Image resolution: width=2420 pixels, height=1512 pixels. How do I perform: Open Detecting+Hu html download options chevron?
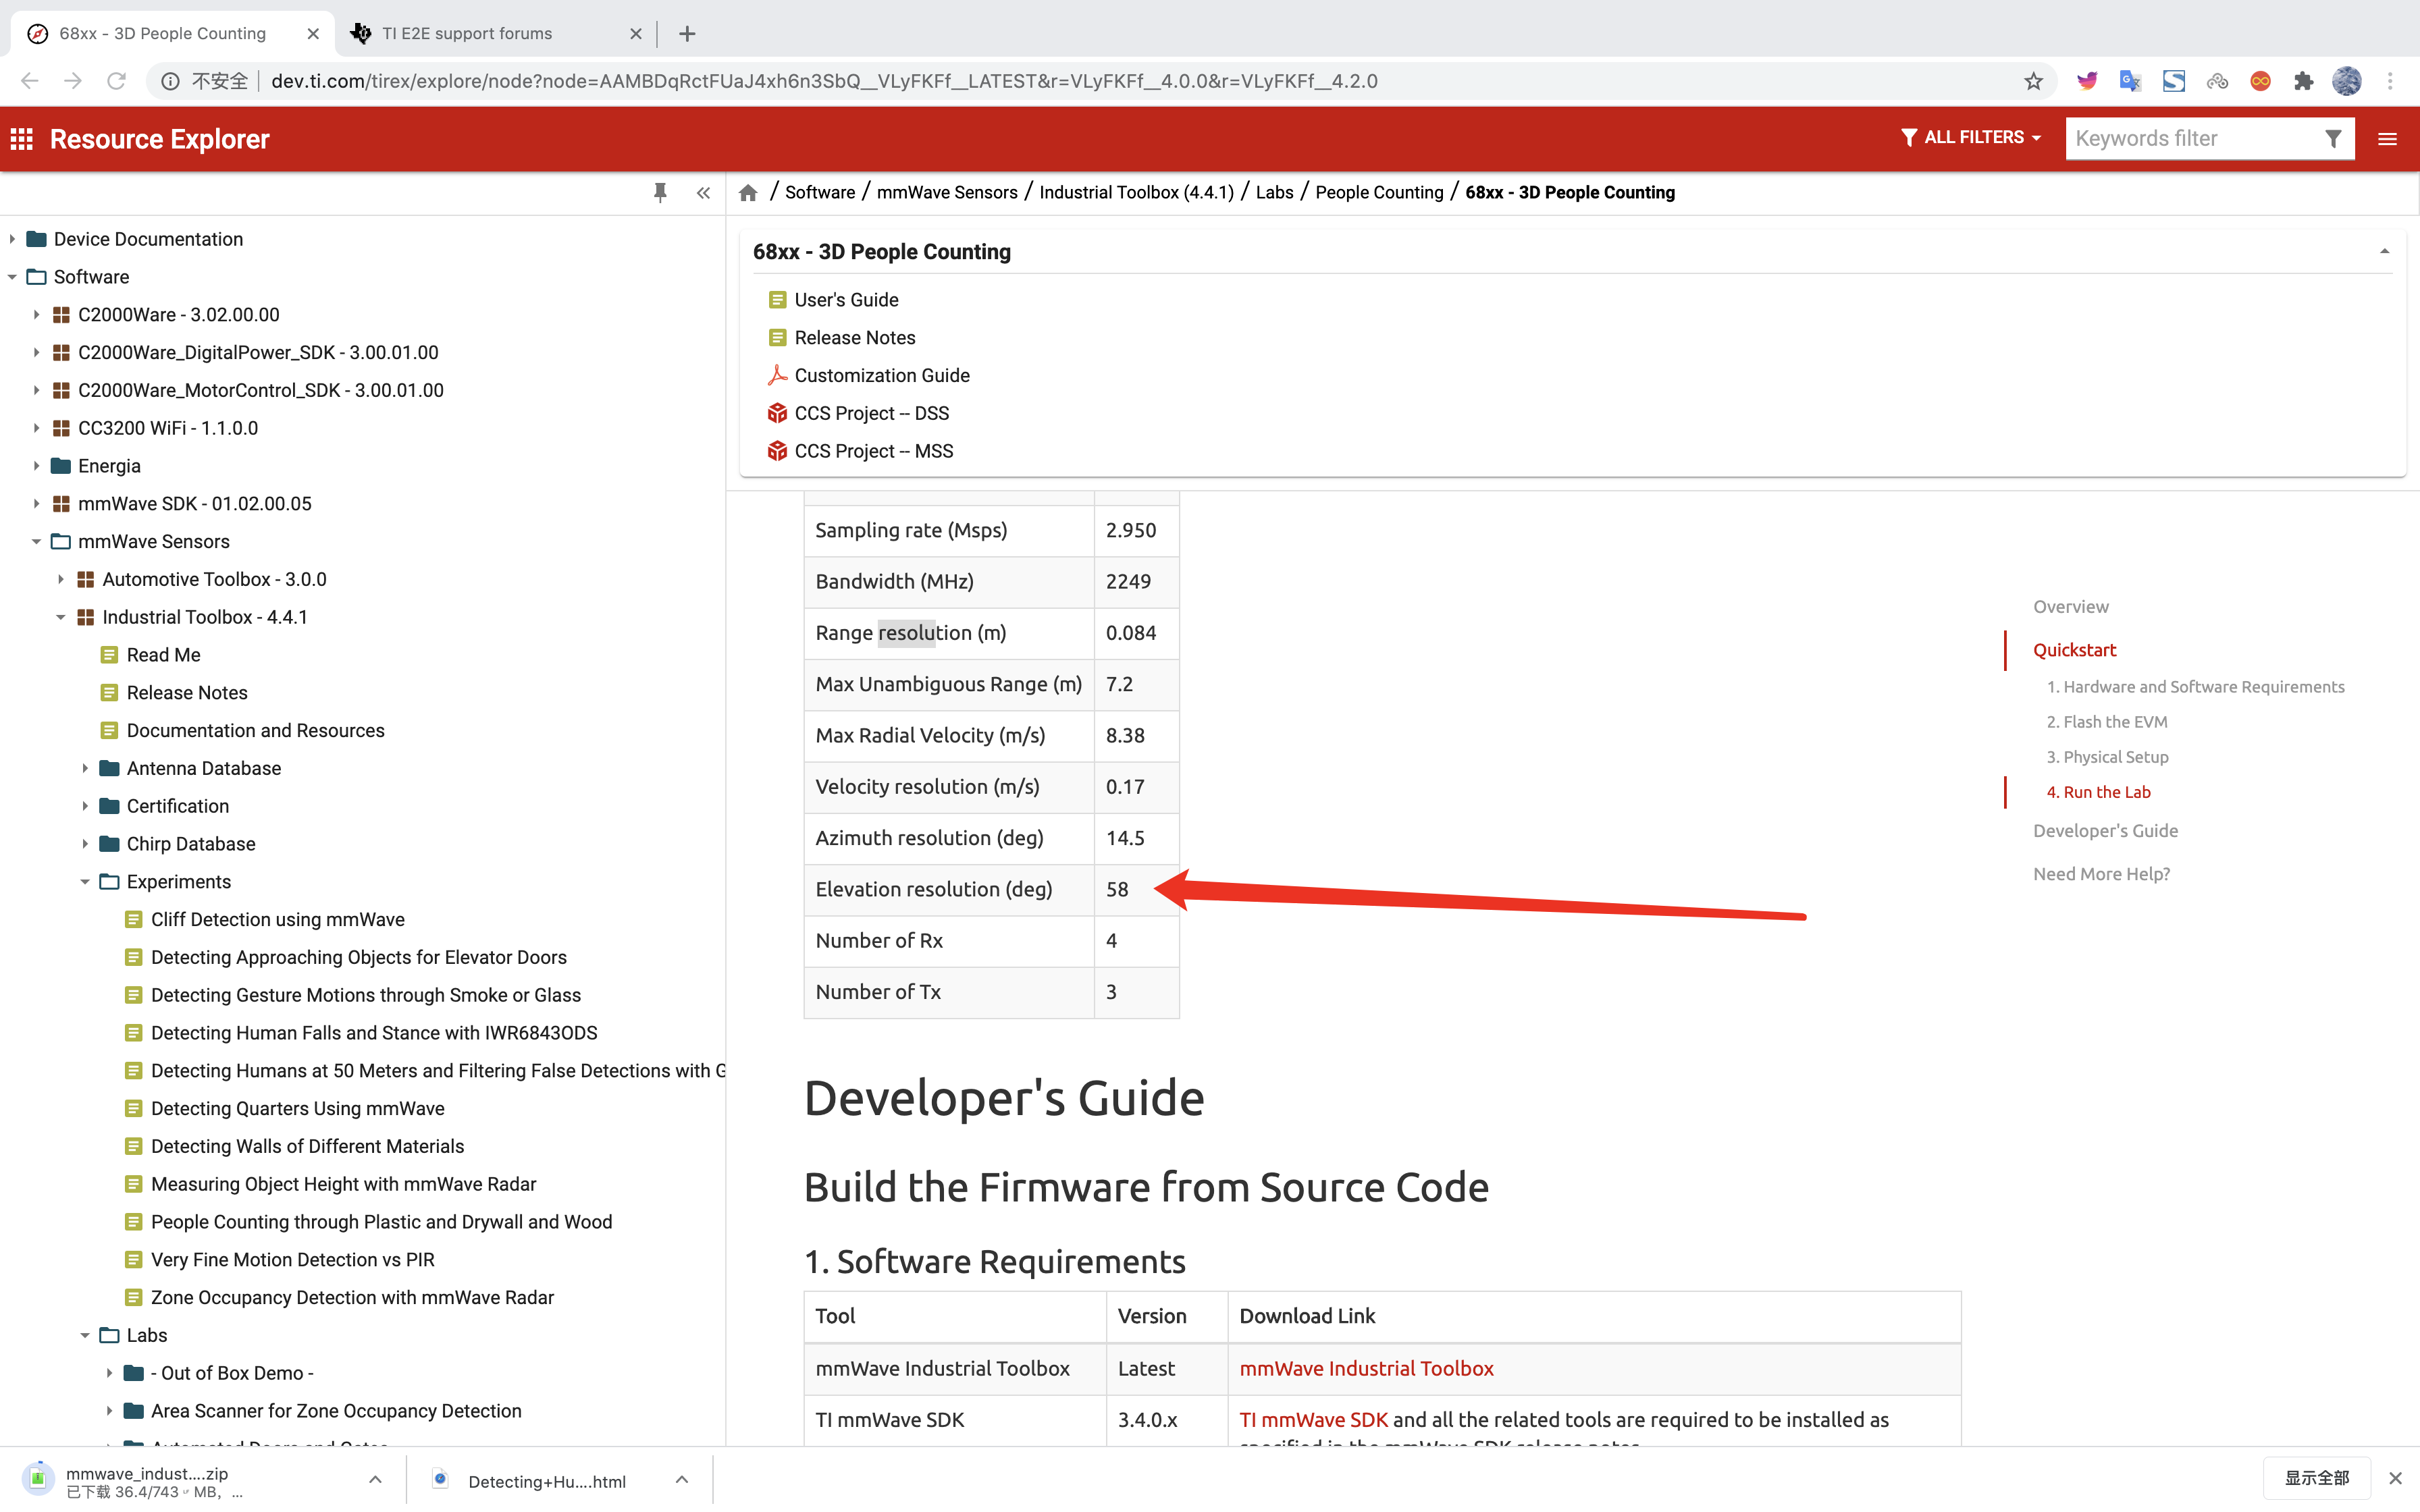point(682,1479)
